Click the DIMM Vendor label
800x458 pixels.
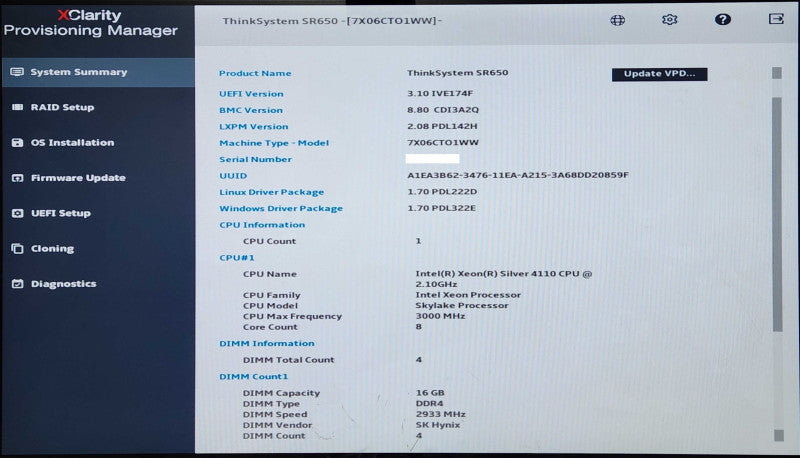(x=277, y=425)
